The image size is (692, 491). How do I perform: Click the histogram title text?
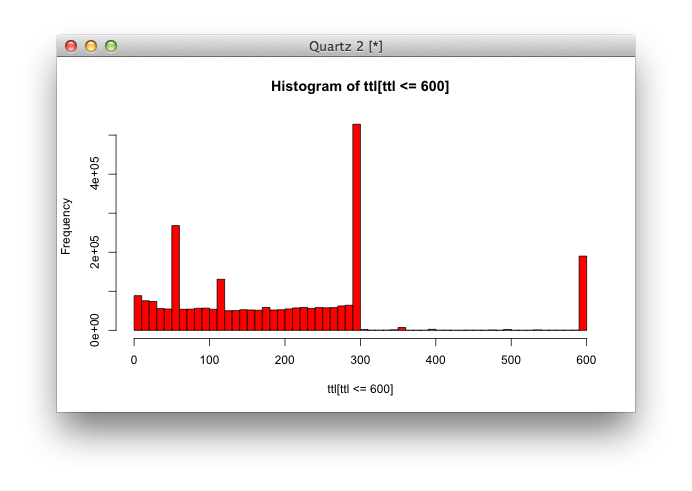click(360, 87)
